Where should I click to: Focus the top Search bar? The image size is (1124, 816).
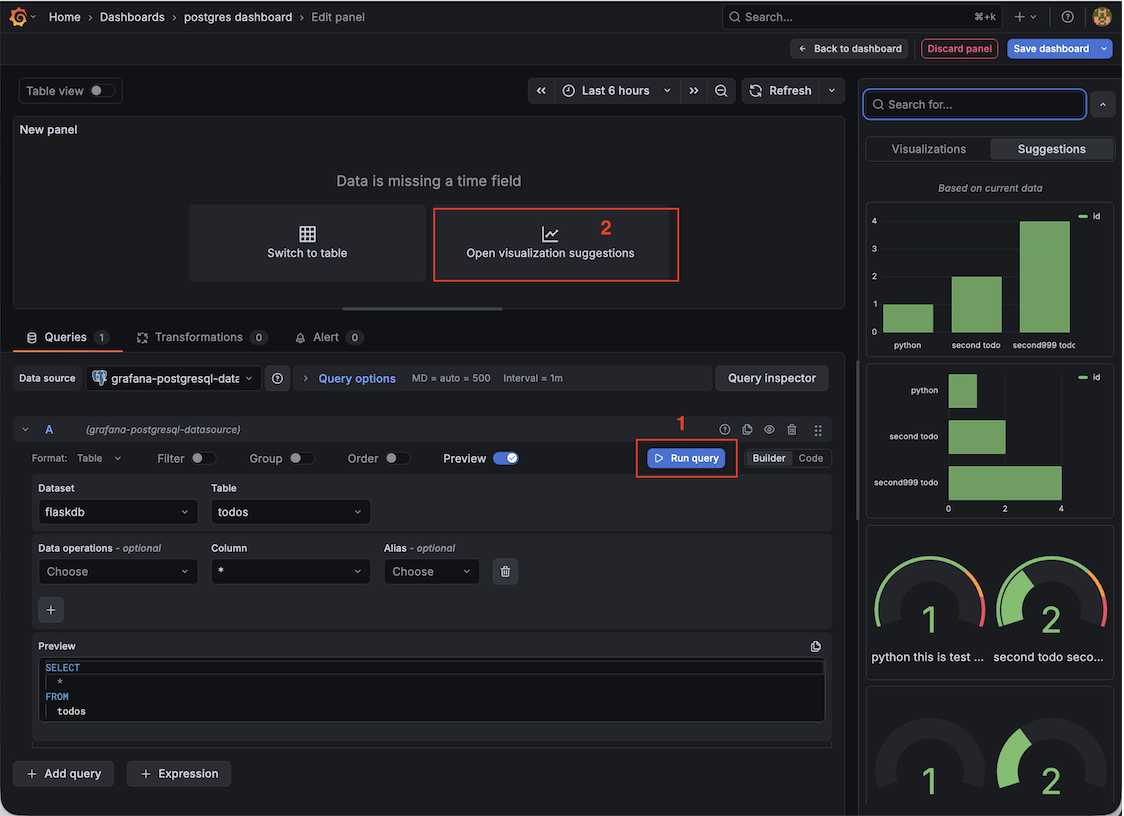[x=862, y=16]
